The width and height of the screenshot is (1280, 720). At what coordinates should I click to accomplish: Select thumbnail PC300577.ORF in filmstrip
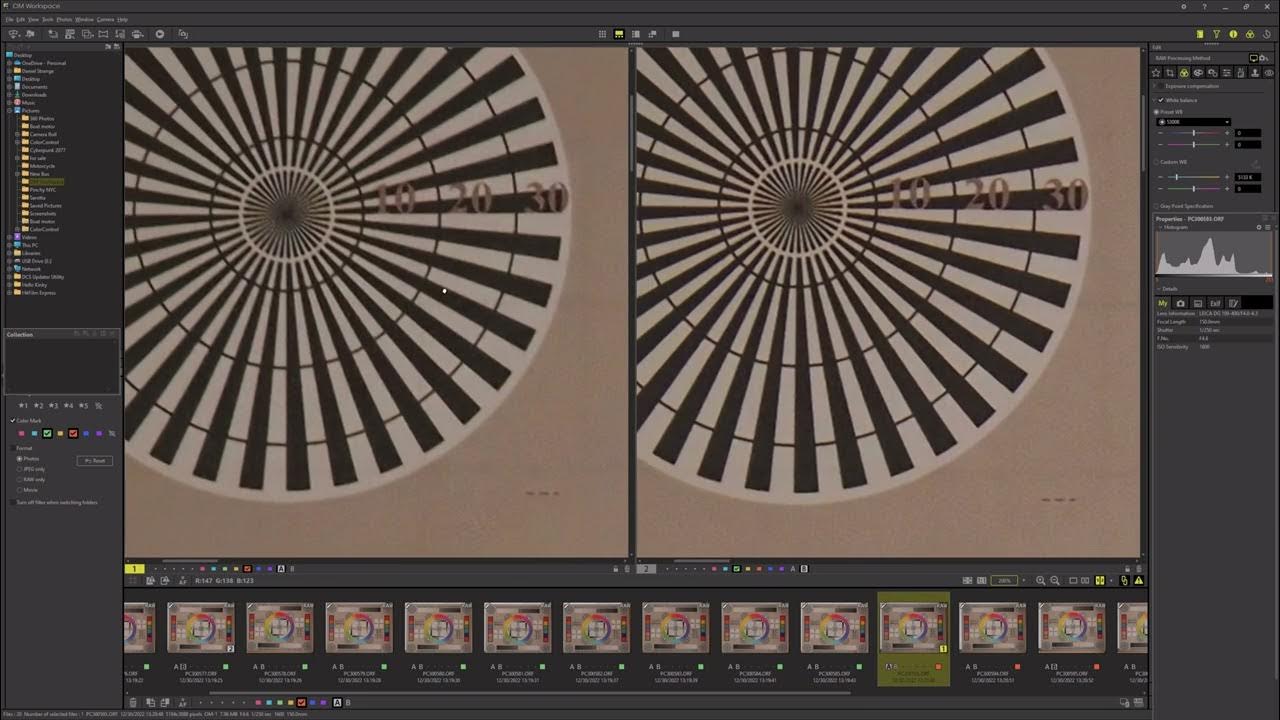(x=200, y=630)
